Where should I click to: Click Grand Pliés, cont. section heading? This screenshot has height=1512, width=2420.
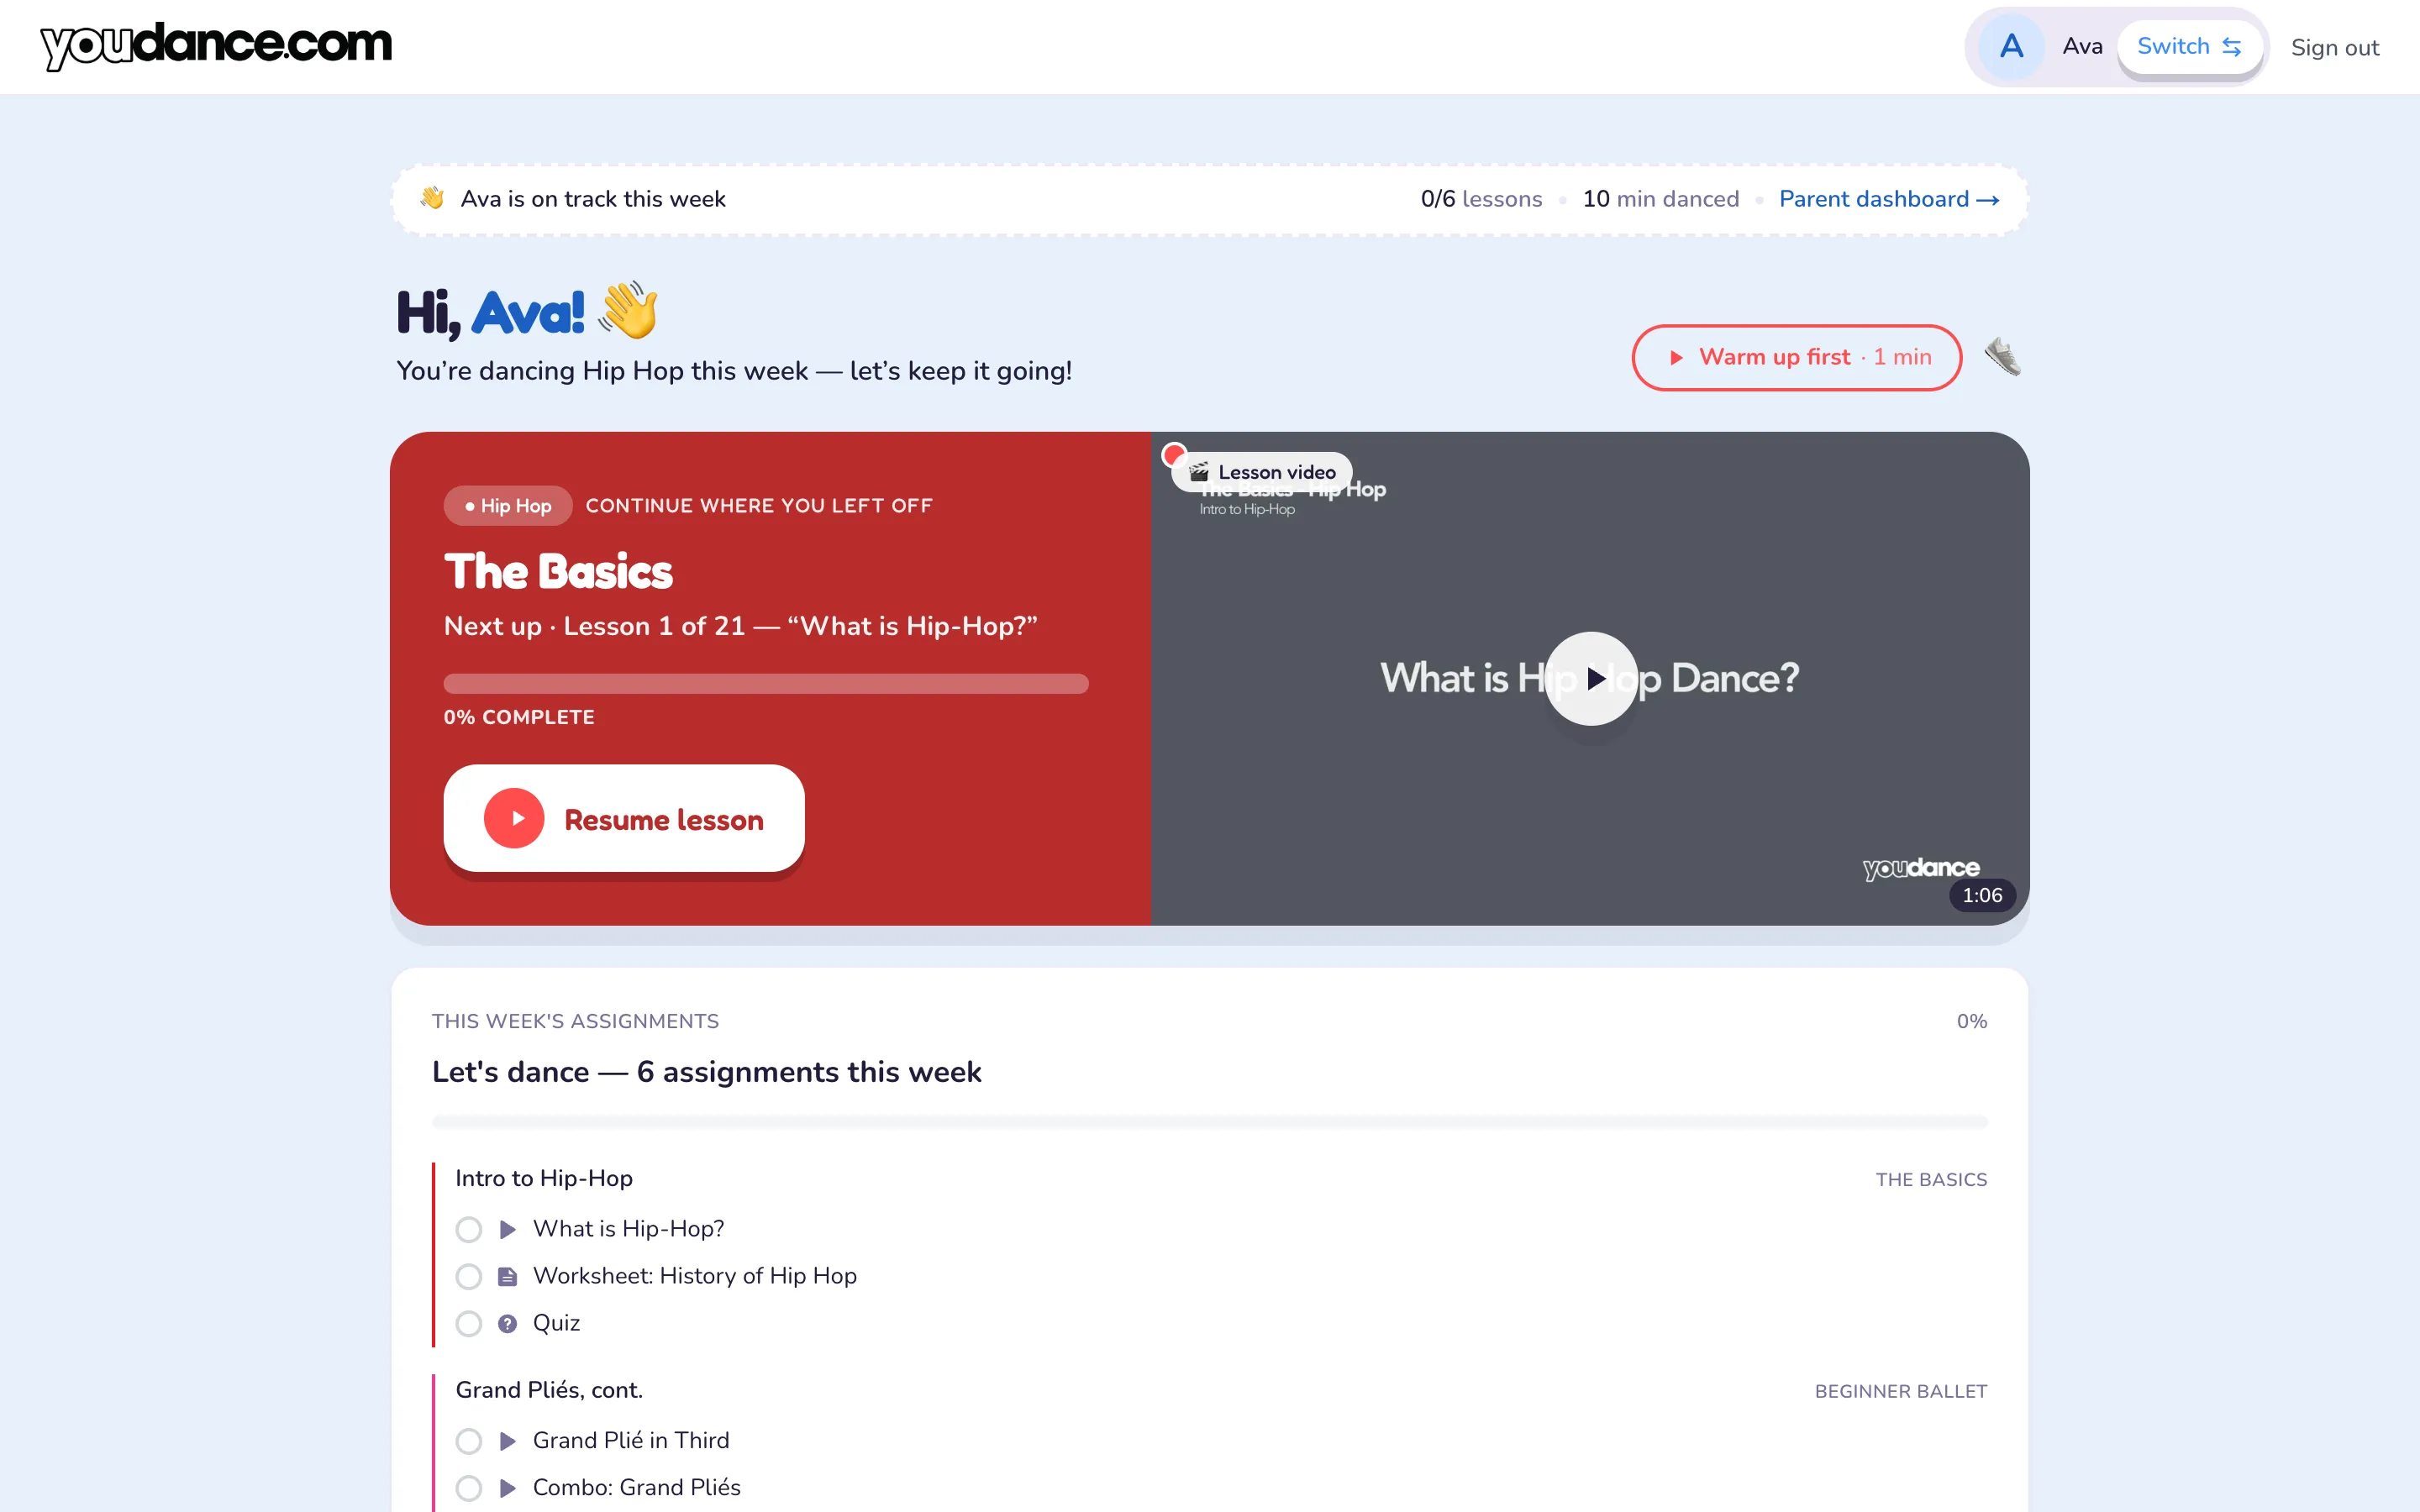click(x=549, y=1390)
